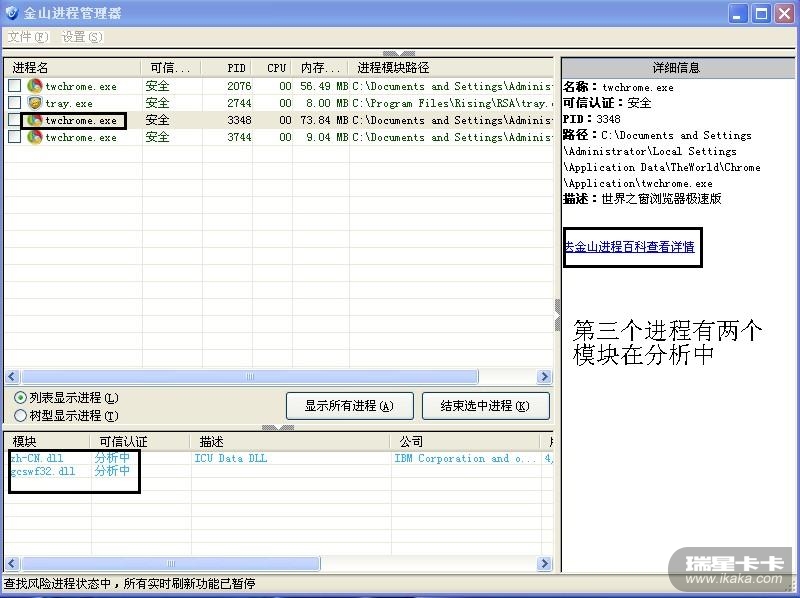Screen dimensions: 800x598
Task: Sort modules by 可信认证 column header
Action: 140,441
